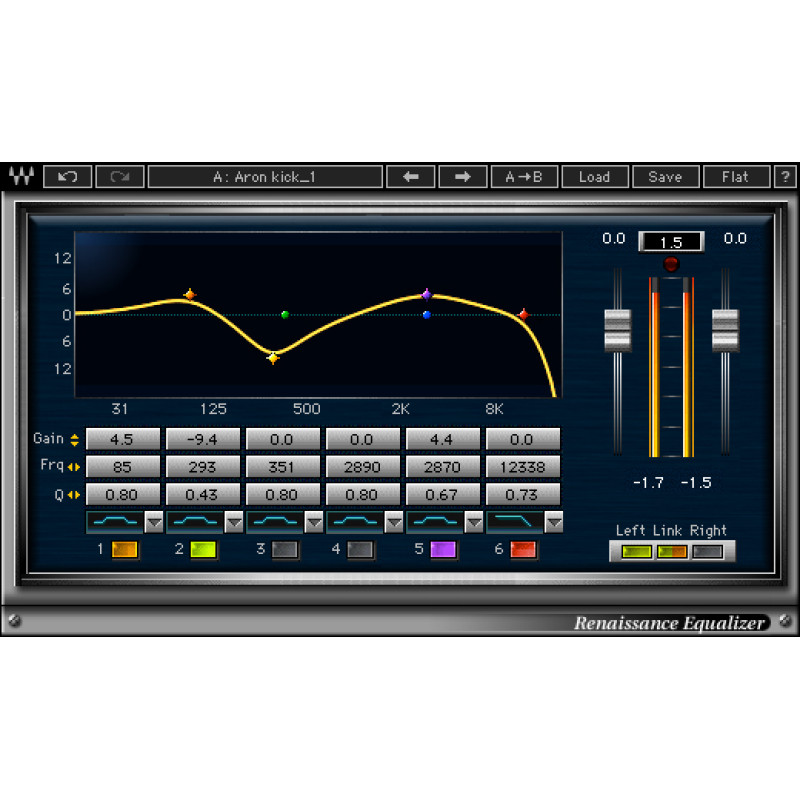Select the green band 3 marker on graph
Viewport: 800px width, 800px height.
[x=285, y=314]
